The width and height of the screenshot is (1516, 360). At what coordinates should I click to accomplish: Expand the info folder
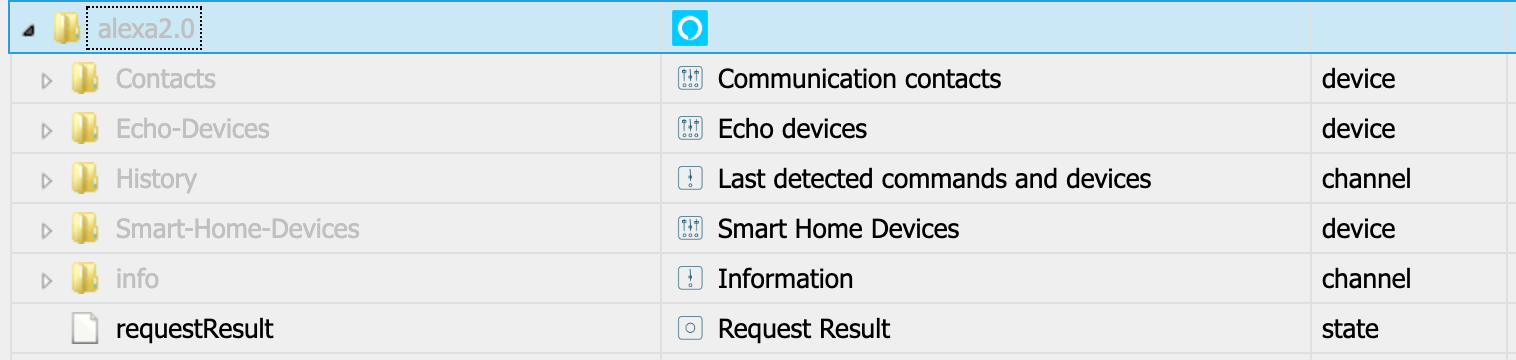[47, 280]
